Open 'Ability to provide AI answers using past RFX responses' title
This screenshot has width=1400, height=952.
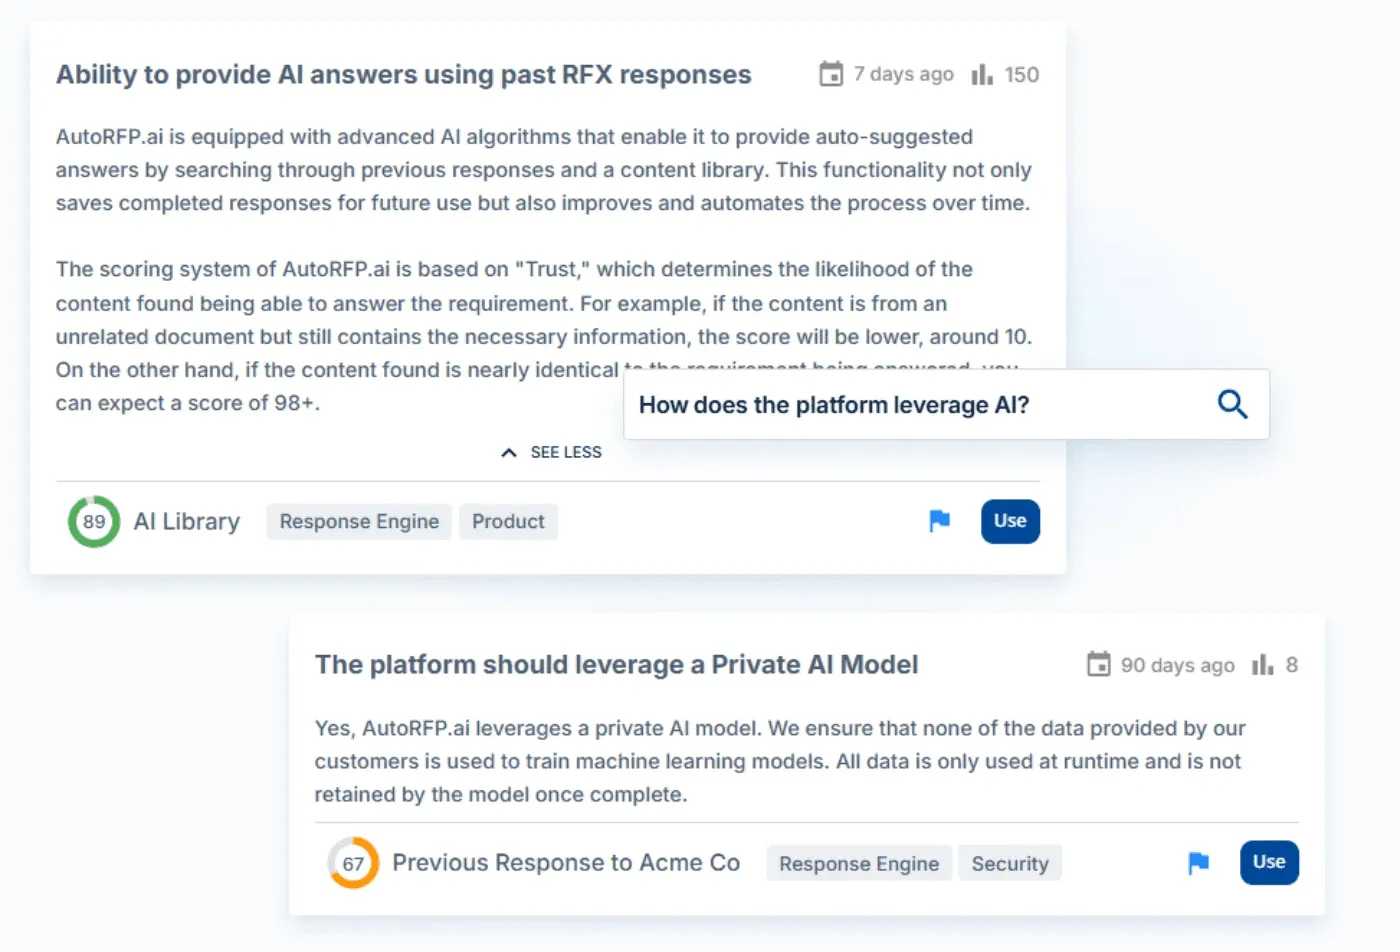tap(404, 75)
